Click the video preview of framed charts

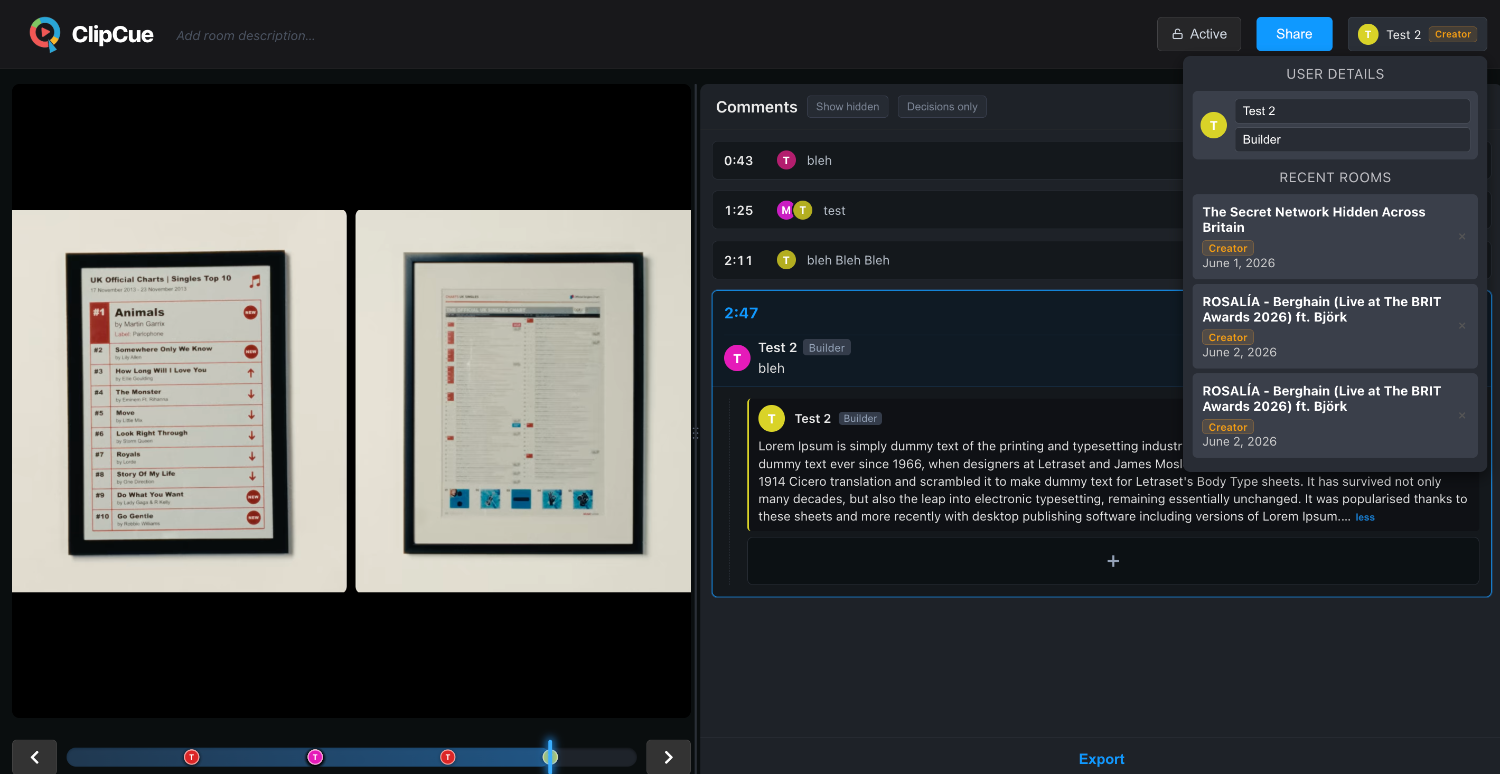point(351,401)
